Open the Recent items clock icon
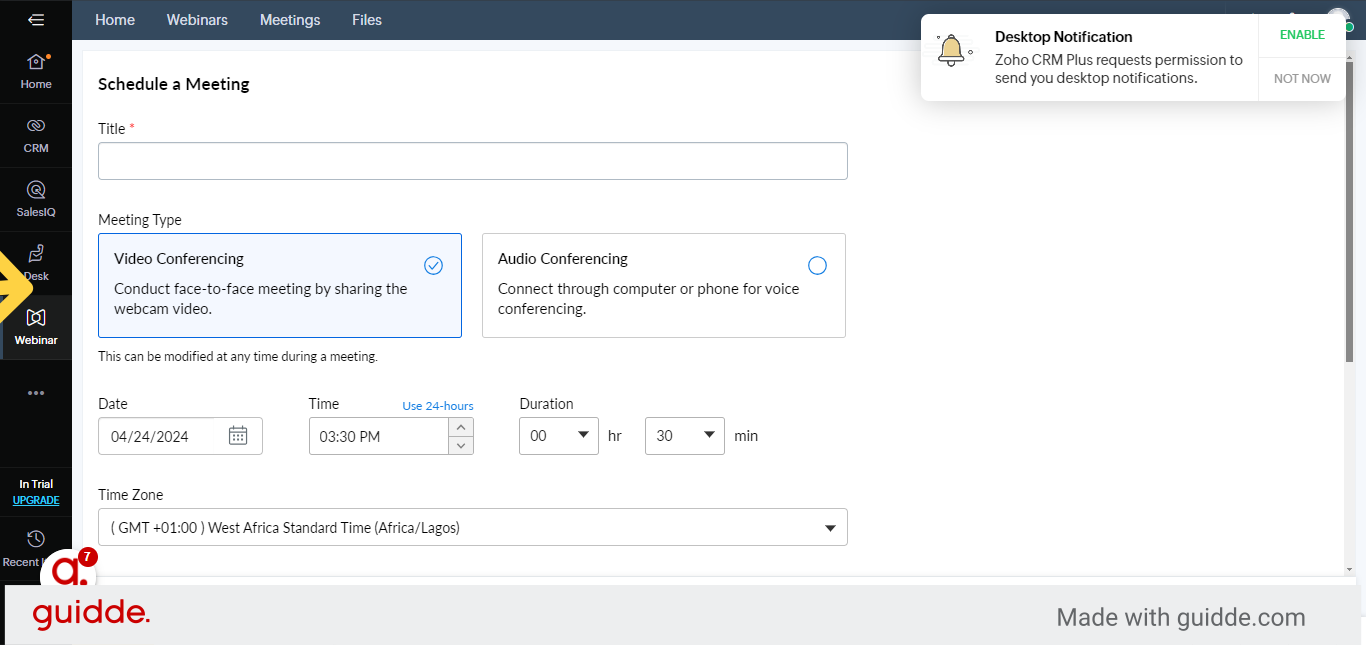The height and width of the screenshot is (645, 1366). 36,539
